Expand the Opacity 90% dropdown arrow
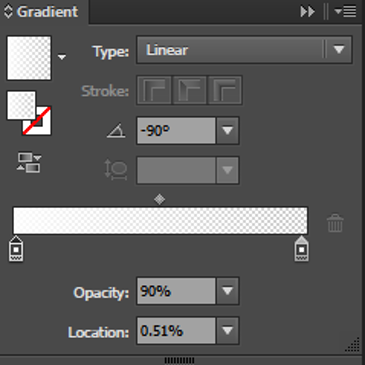This screenshot has height=365, width=365. click(x=228, y=291)
